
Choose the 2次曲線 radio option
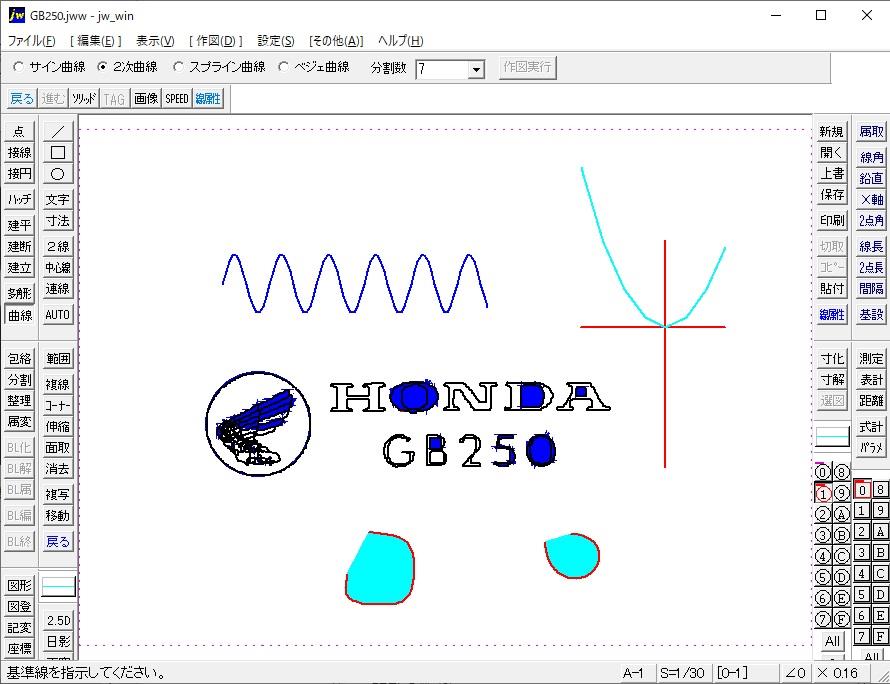[x=127, y=67]
